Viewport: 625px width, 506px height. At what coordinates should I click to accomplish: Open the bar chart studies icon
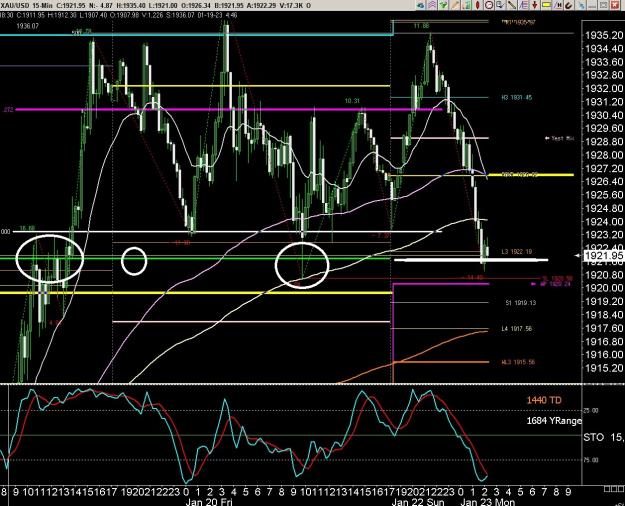pos(466,5)
